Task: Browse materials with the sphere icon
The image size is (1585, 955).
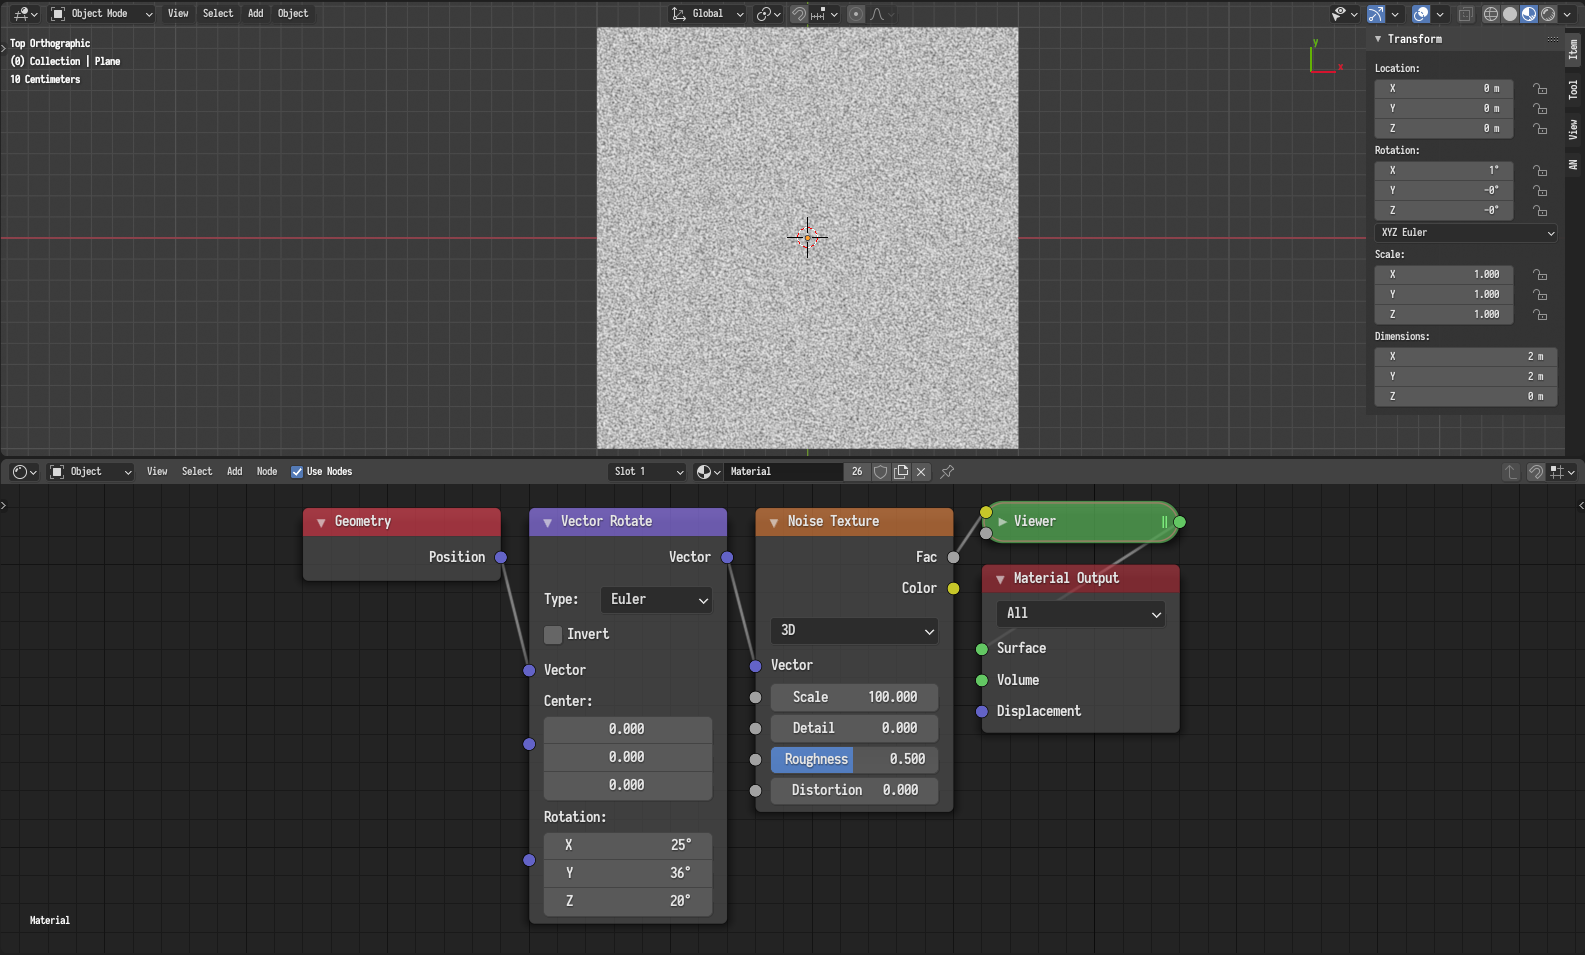Action: [x=708, y=472]
